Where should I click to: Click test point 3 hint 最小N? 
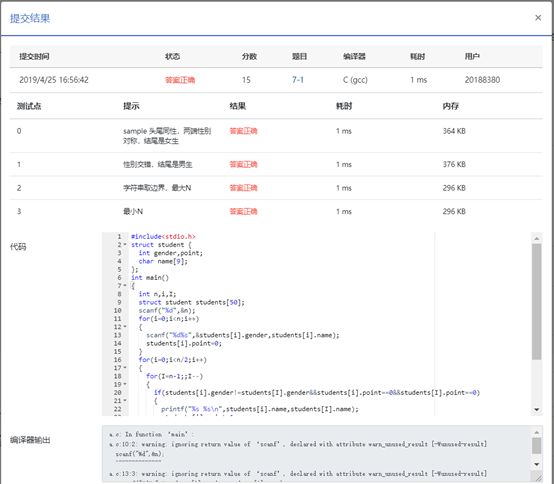point(133,212)
